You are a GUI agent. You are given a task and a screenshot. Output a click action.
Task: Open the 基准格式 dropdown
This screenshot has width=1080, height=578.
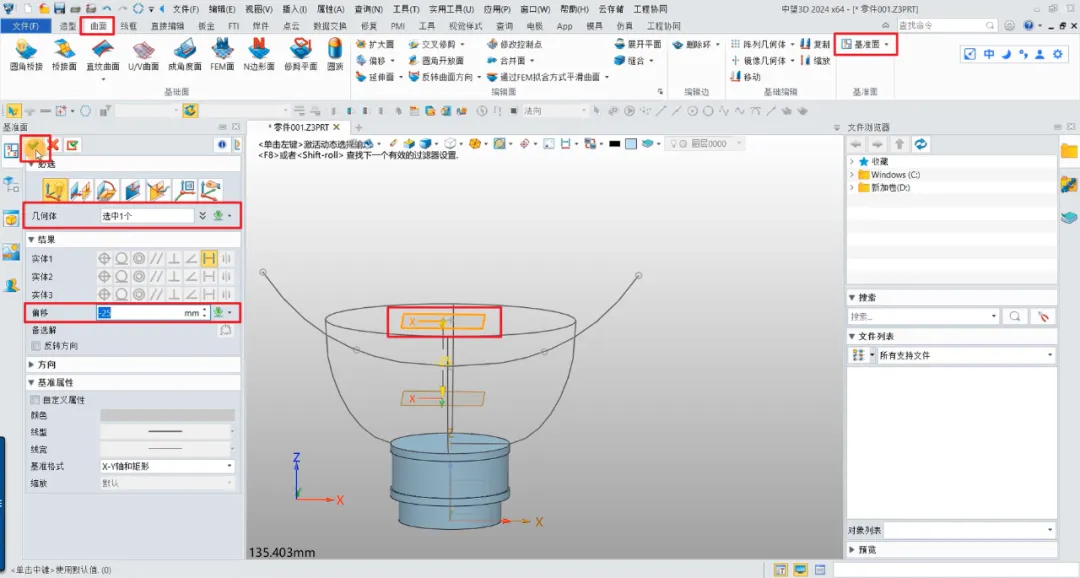pyautogui.click(x=167, y=466)
